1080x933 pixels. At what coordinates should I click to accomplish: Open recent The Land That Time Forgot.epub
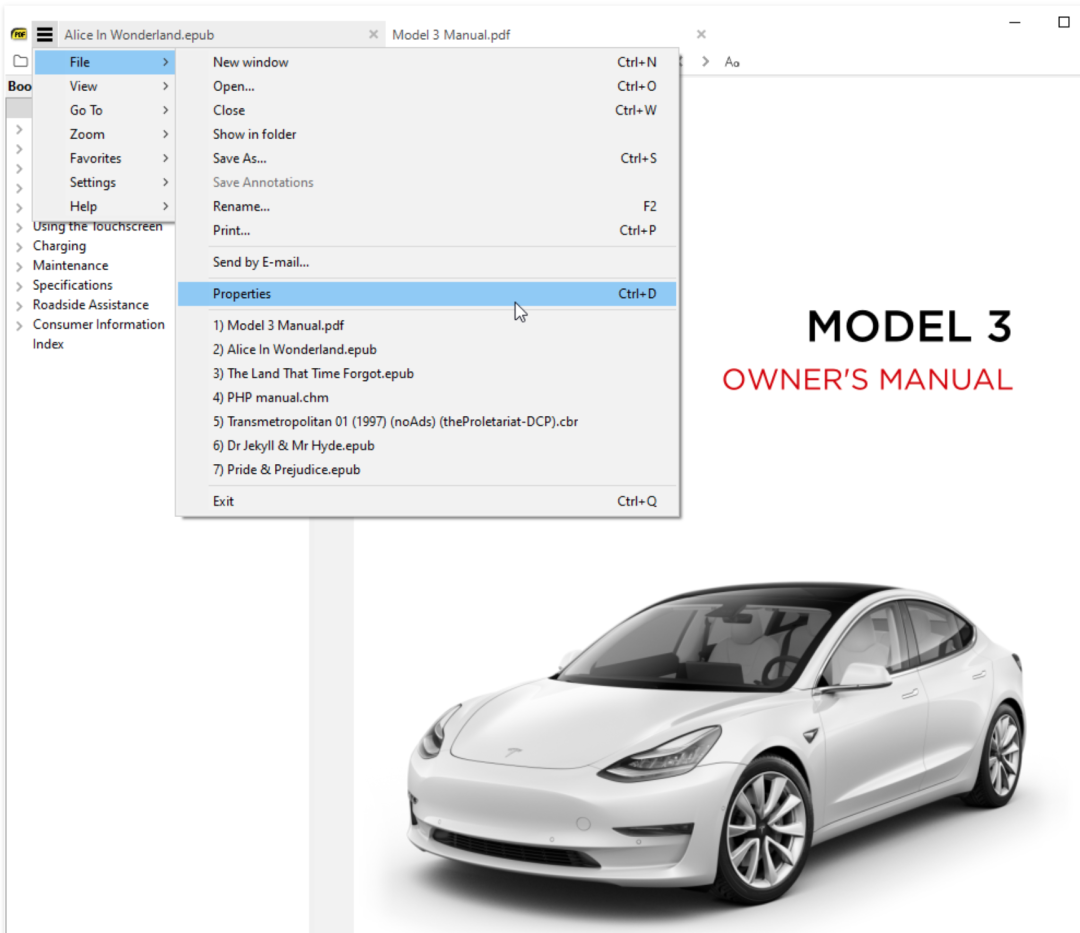pyautogui.click(x=427, y=374)
